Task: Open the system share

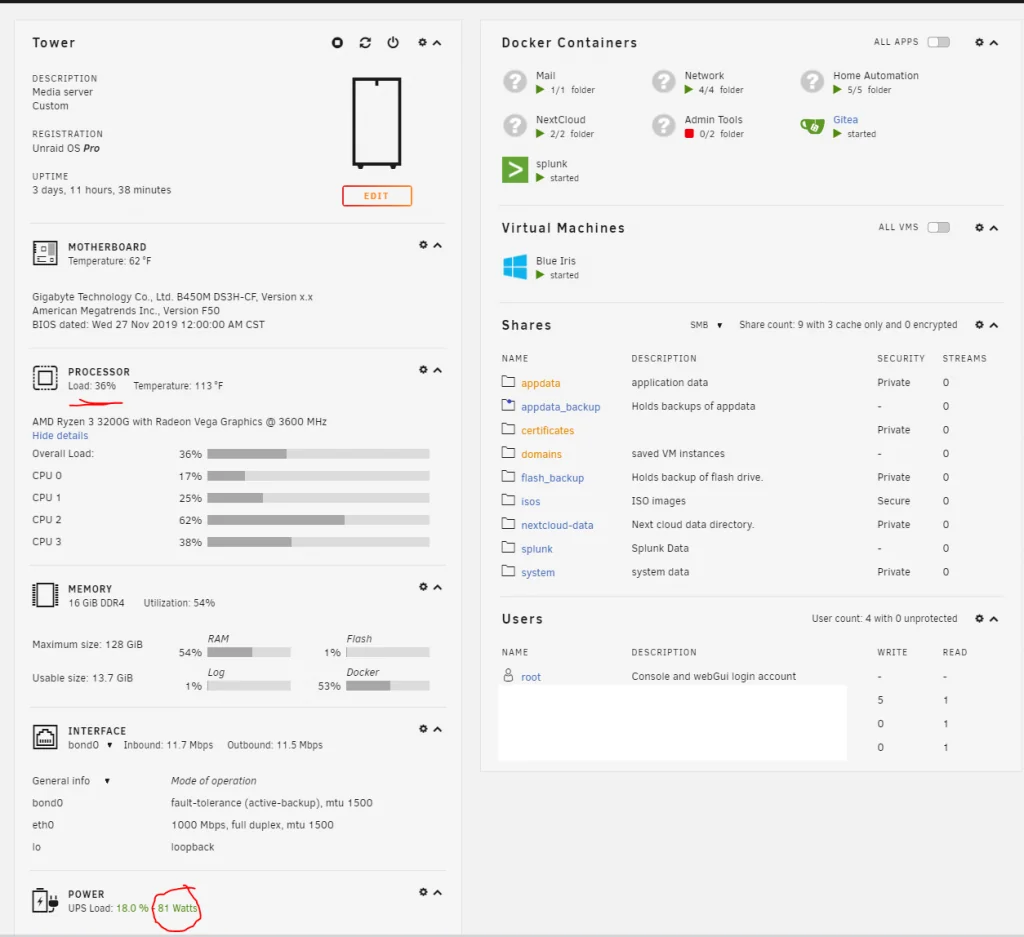Action: 538,573
